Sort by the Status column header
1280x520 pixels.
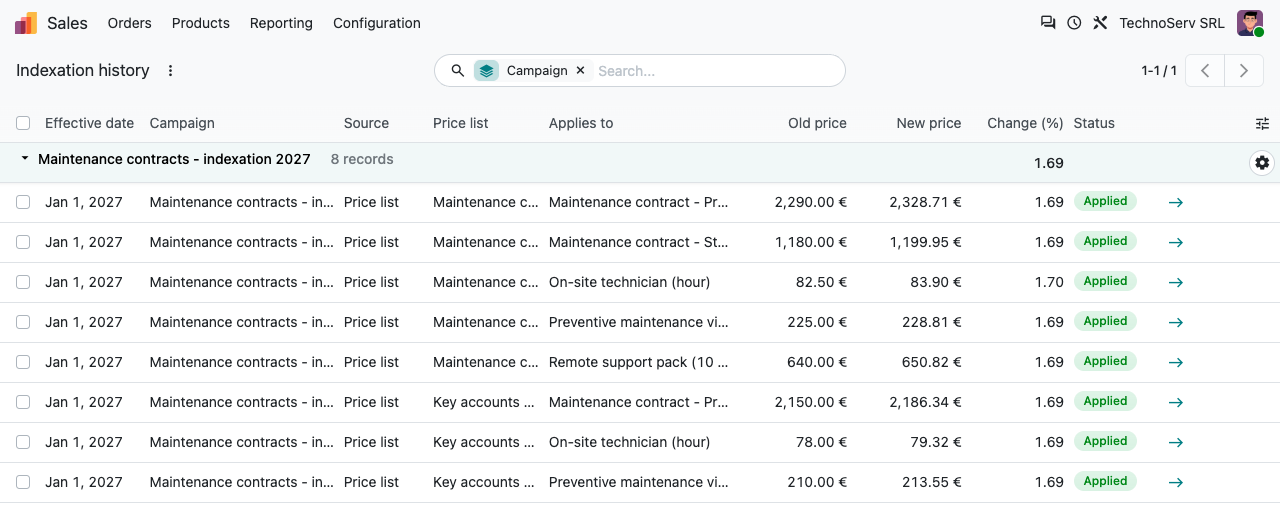coord(1094,123)
